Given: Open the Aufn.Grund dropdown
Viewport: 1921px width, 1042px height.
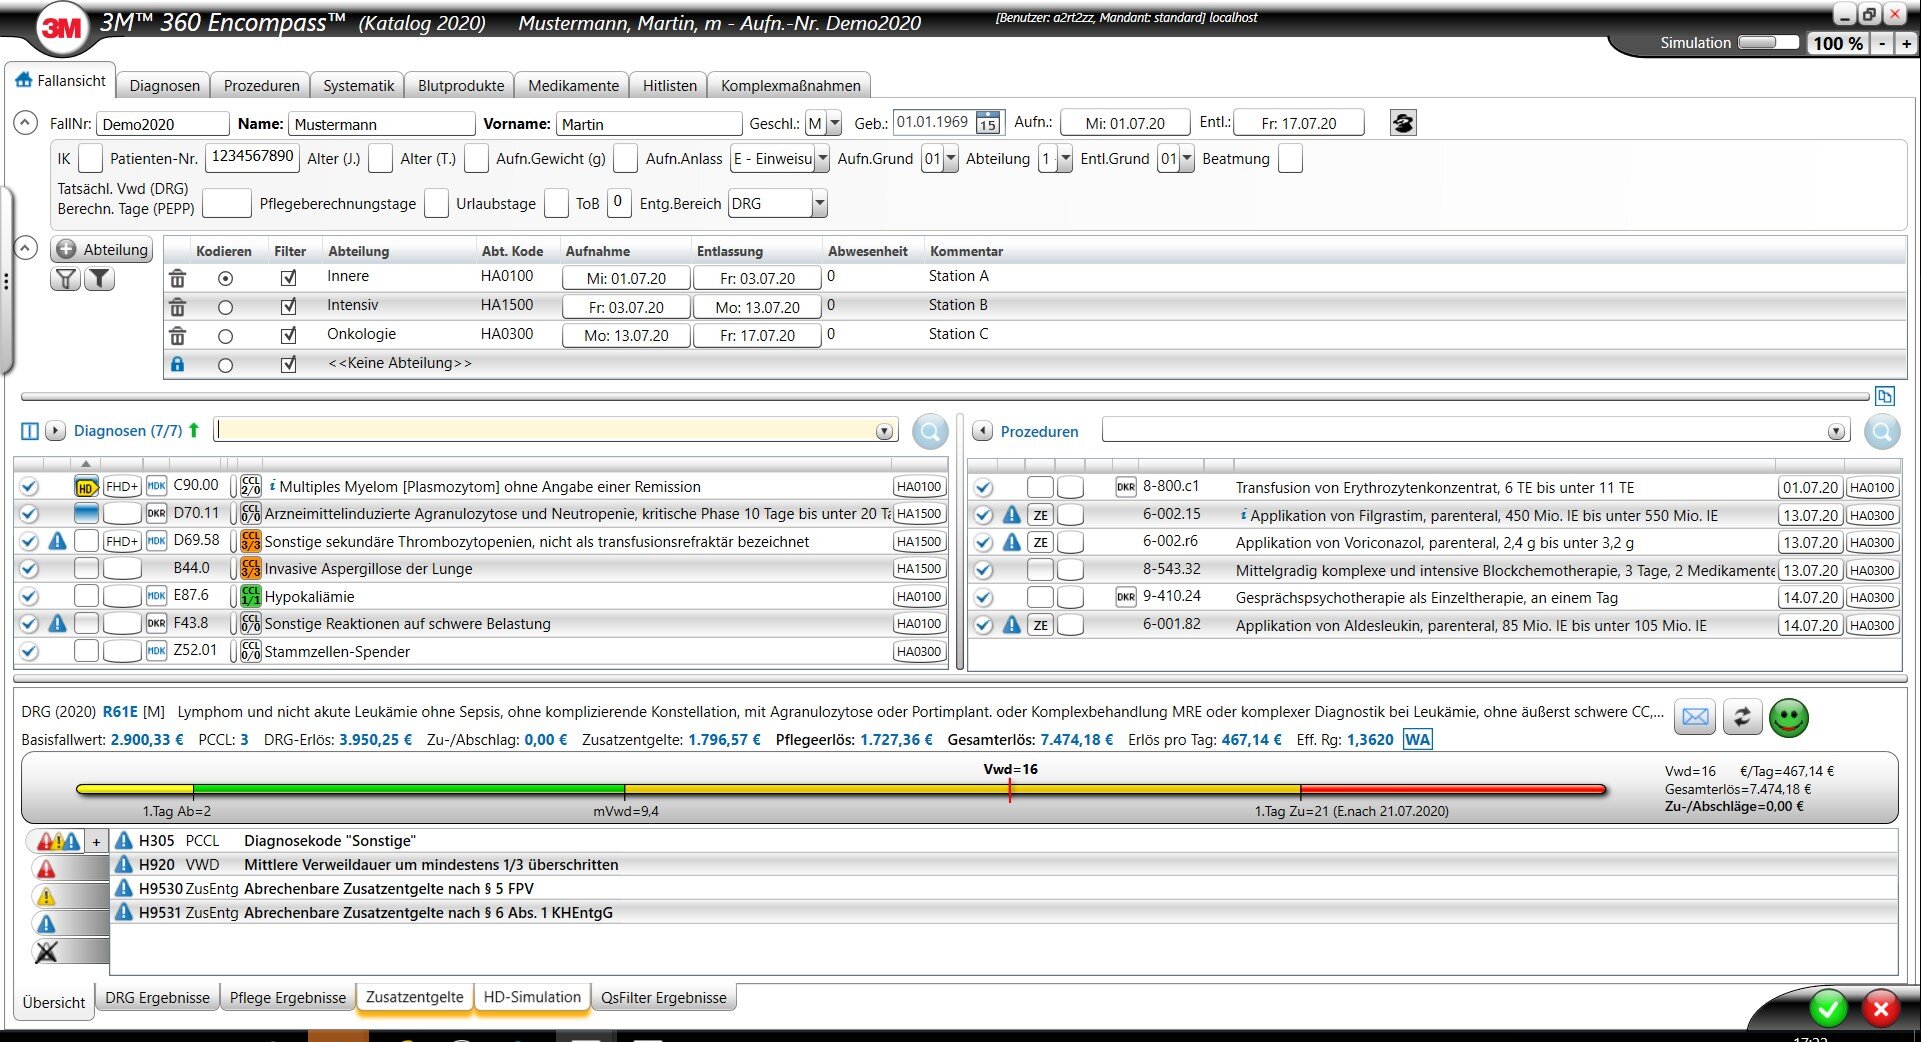Looking at the screenshot, I should tap(951, 159).
